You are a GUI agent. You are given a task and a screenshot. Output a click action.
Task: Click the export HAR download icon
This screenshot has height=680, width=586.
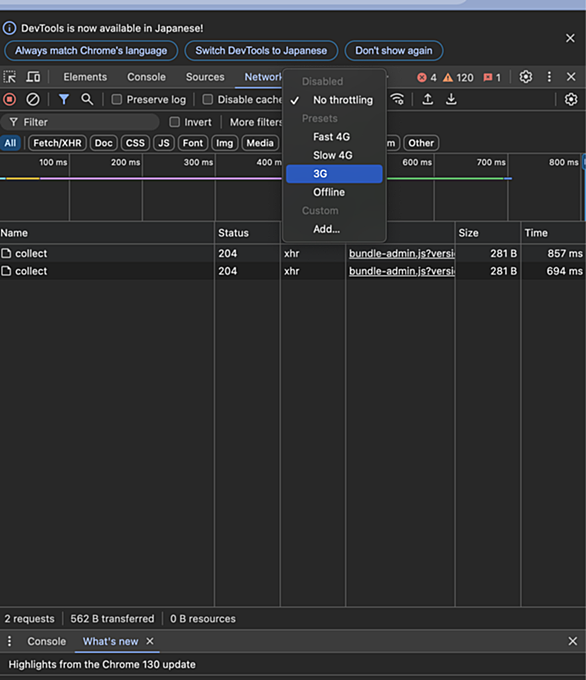coord(451,99)
